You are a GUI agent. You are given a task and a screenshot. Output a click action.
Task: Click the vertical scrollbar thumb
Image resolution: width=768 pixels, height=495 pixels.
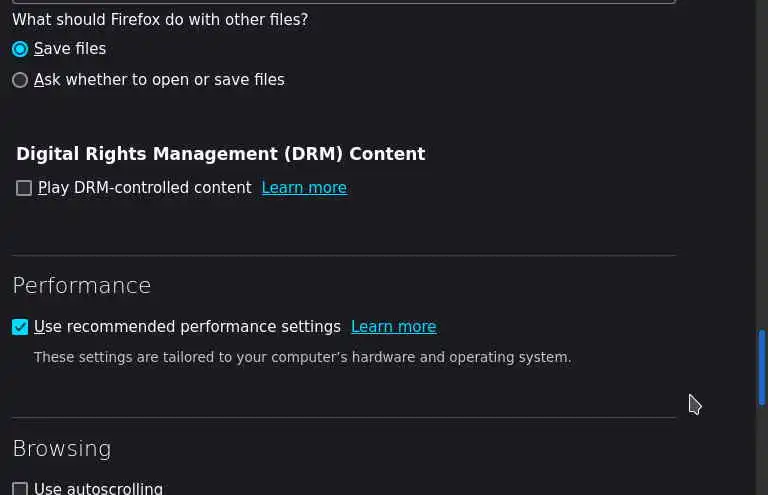pyautogui.click(x=761, y=367)
